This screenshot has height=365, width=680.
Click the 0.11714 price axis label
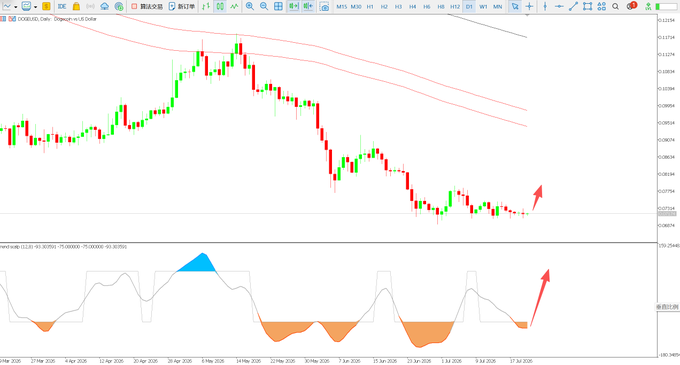click(666, 38)
